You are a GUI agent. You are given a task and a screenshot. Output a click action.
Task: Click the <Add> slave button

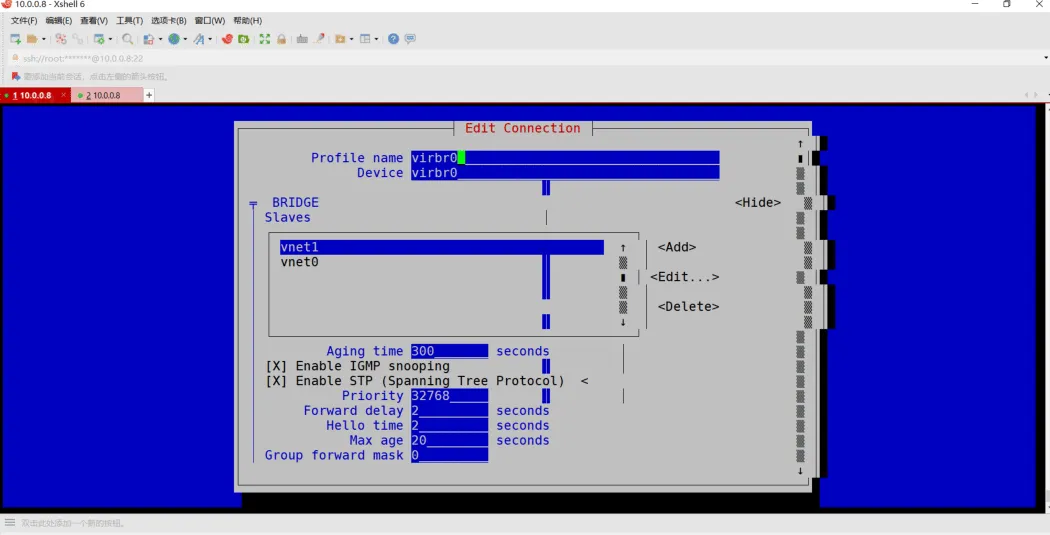676,247
